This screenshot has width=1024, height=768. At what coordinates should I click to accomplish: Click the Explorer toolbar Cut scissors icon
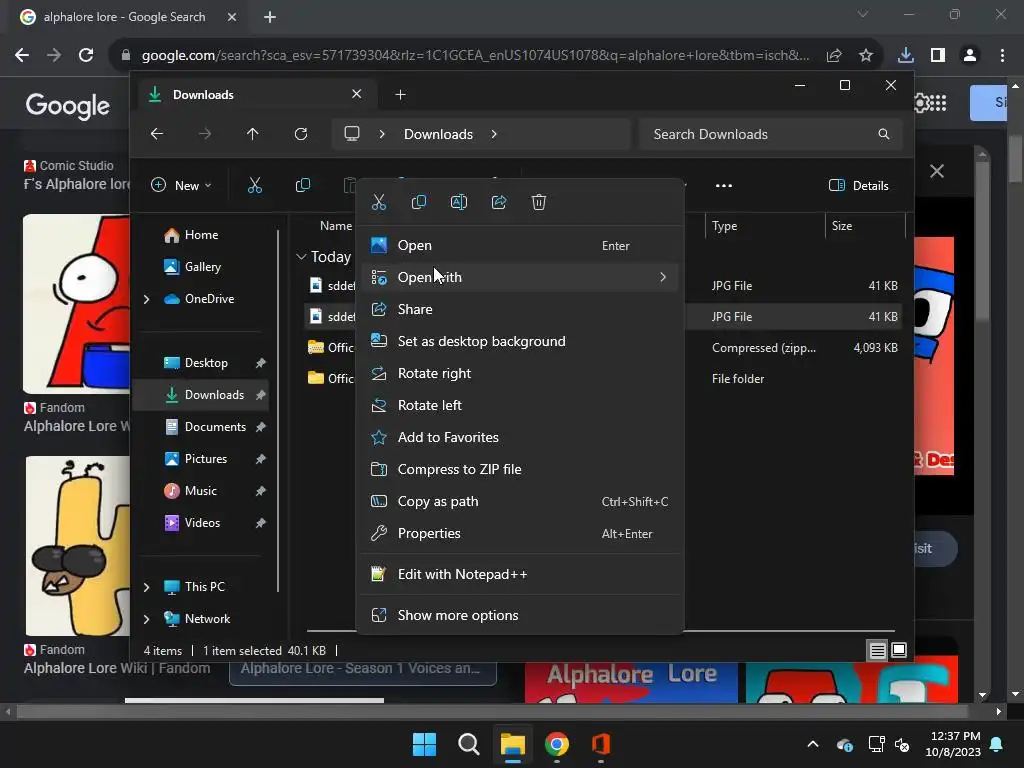tap(255, 185)
